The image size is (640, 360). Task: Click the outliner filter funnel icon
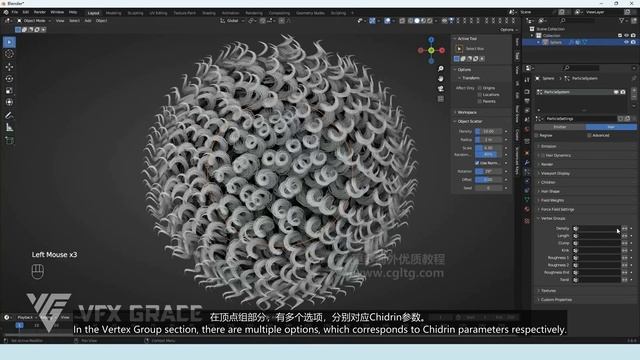coord(622,20)
